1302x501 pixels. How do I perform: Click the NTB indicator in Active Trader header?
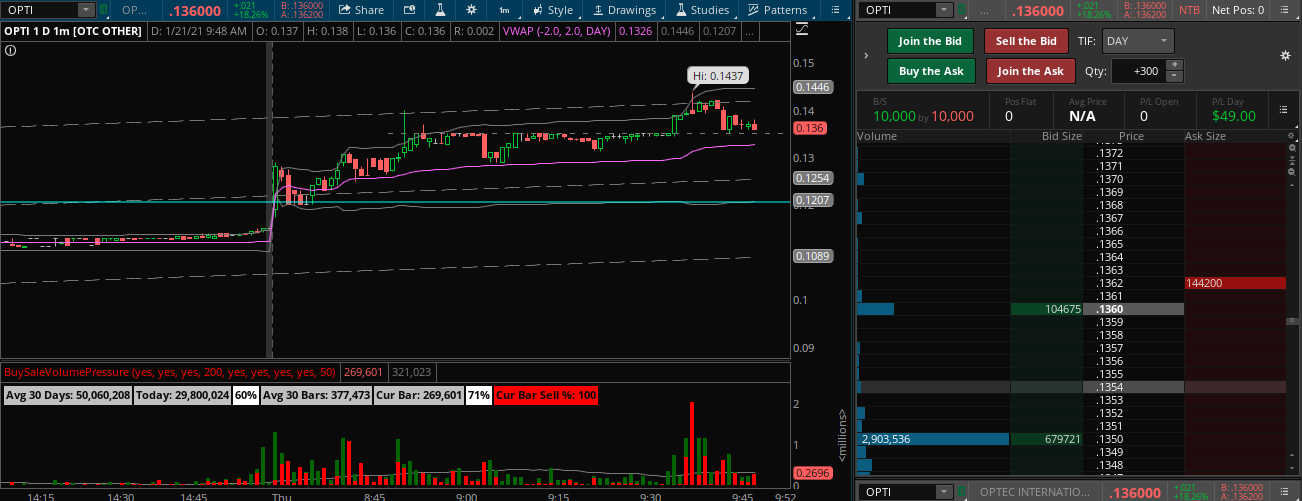click(1189, 10)
